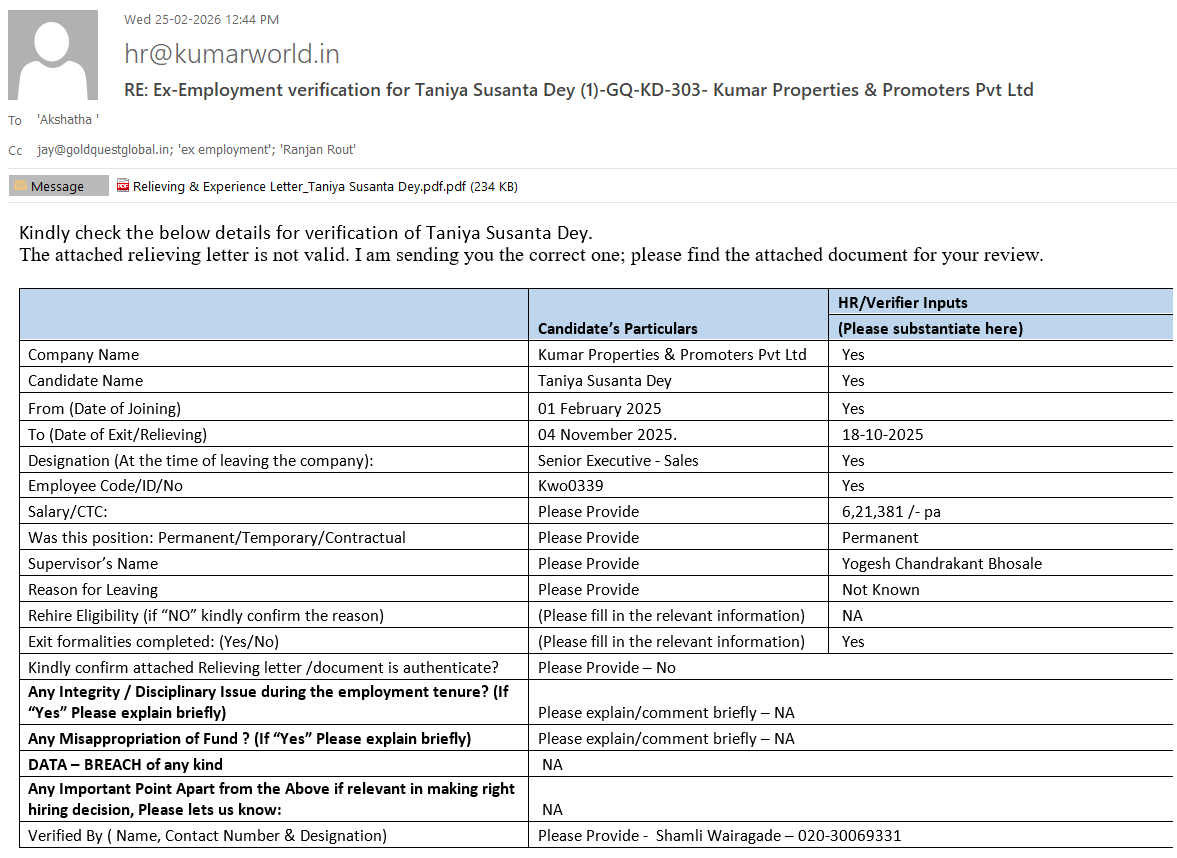Click jay@goldquestglobal.in in the Cc line
Image resolution: width=1177 pixels, height=858 pixels.
[x=101, y=150]
